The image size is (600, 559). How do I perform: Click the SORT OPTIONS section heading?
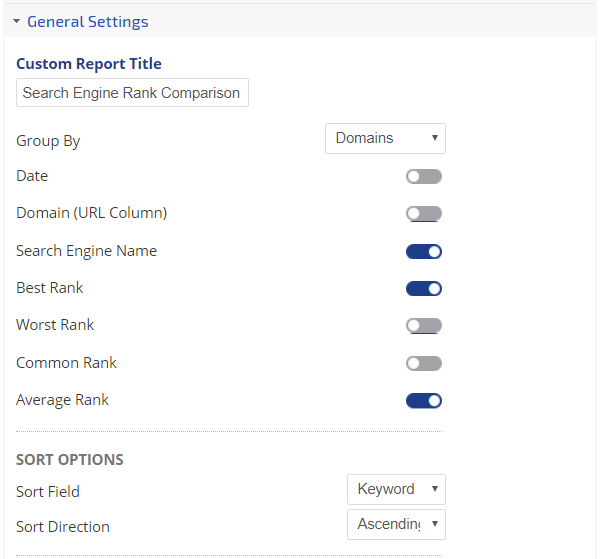pos(70,460)
